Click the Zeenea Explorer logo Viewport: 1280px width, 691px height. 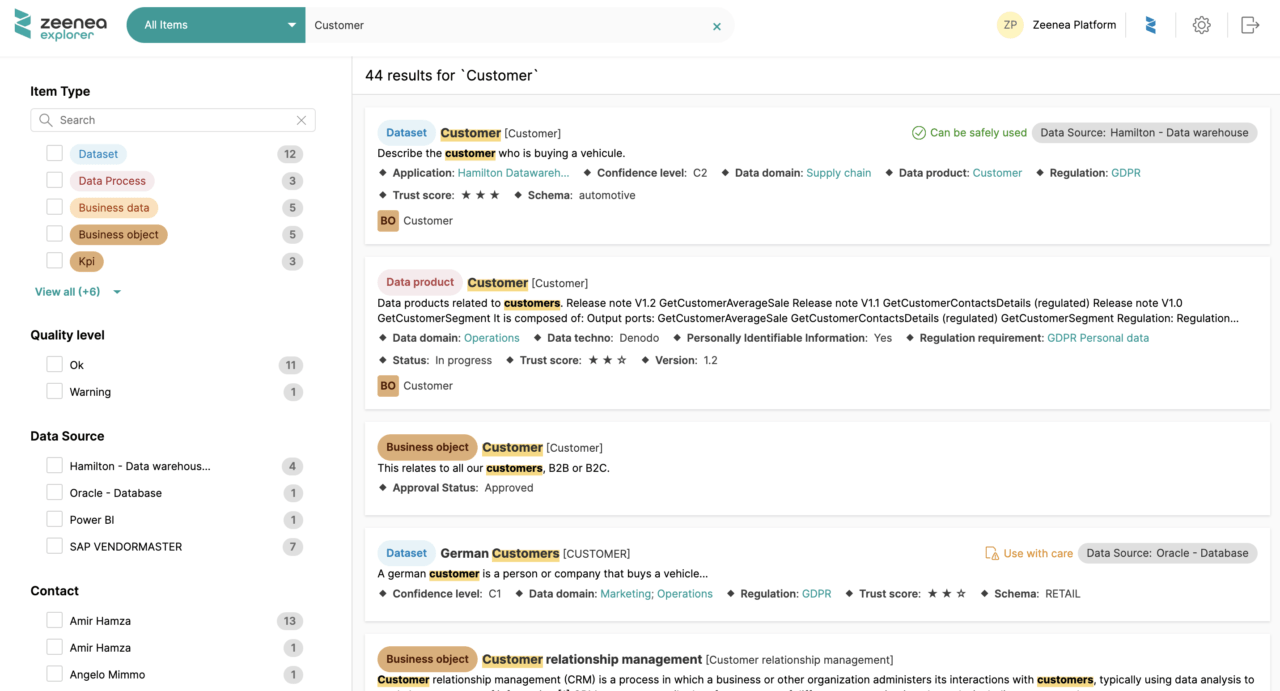60,24
